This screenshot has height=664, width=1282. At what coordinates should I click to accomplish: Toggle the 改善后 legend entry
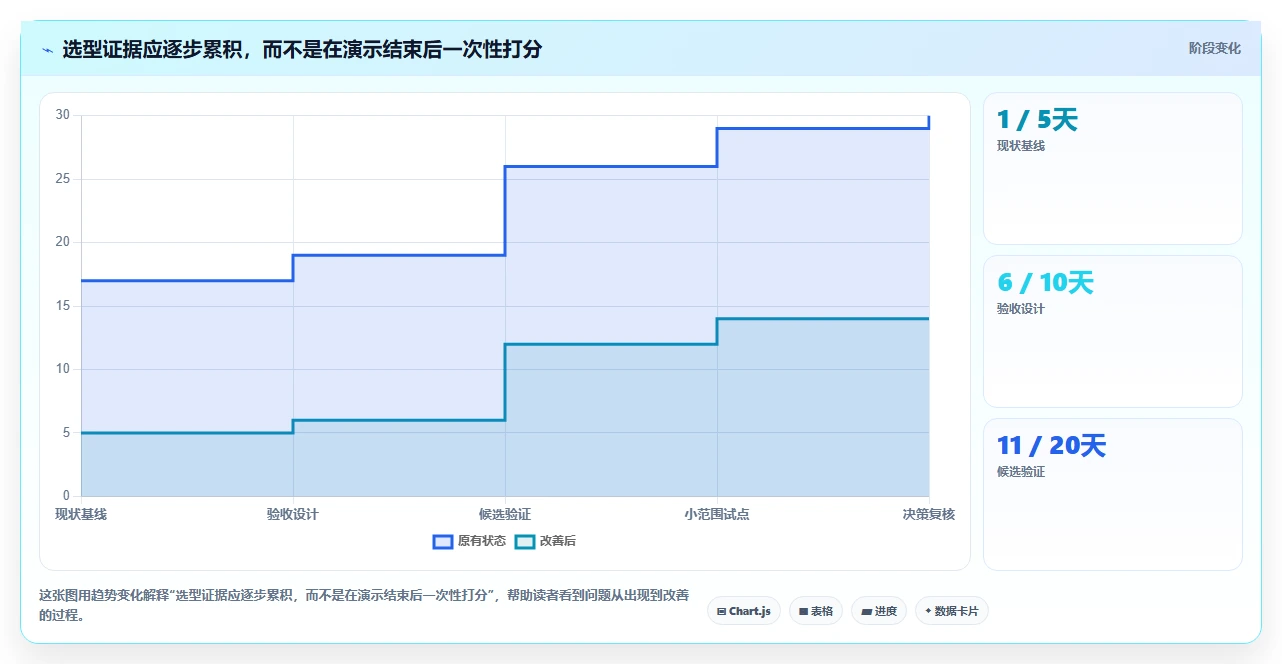point(545,541)
